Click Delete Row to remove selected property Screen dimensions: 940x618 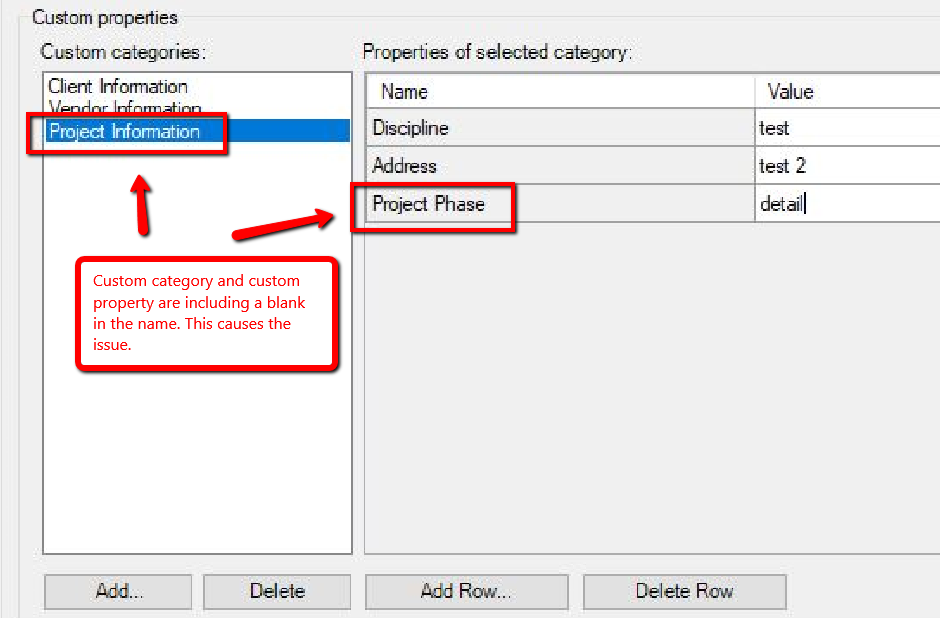pyautogui.click(x=684, y=592)
